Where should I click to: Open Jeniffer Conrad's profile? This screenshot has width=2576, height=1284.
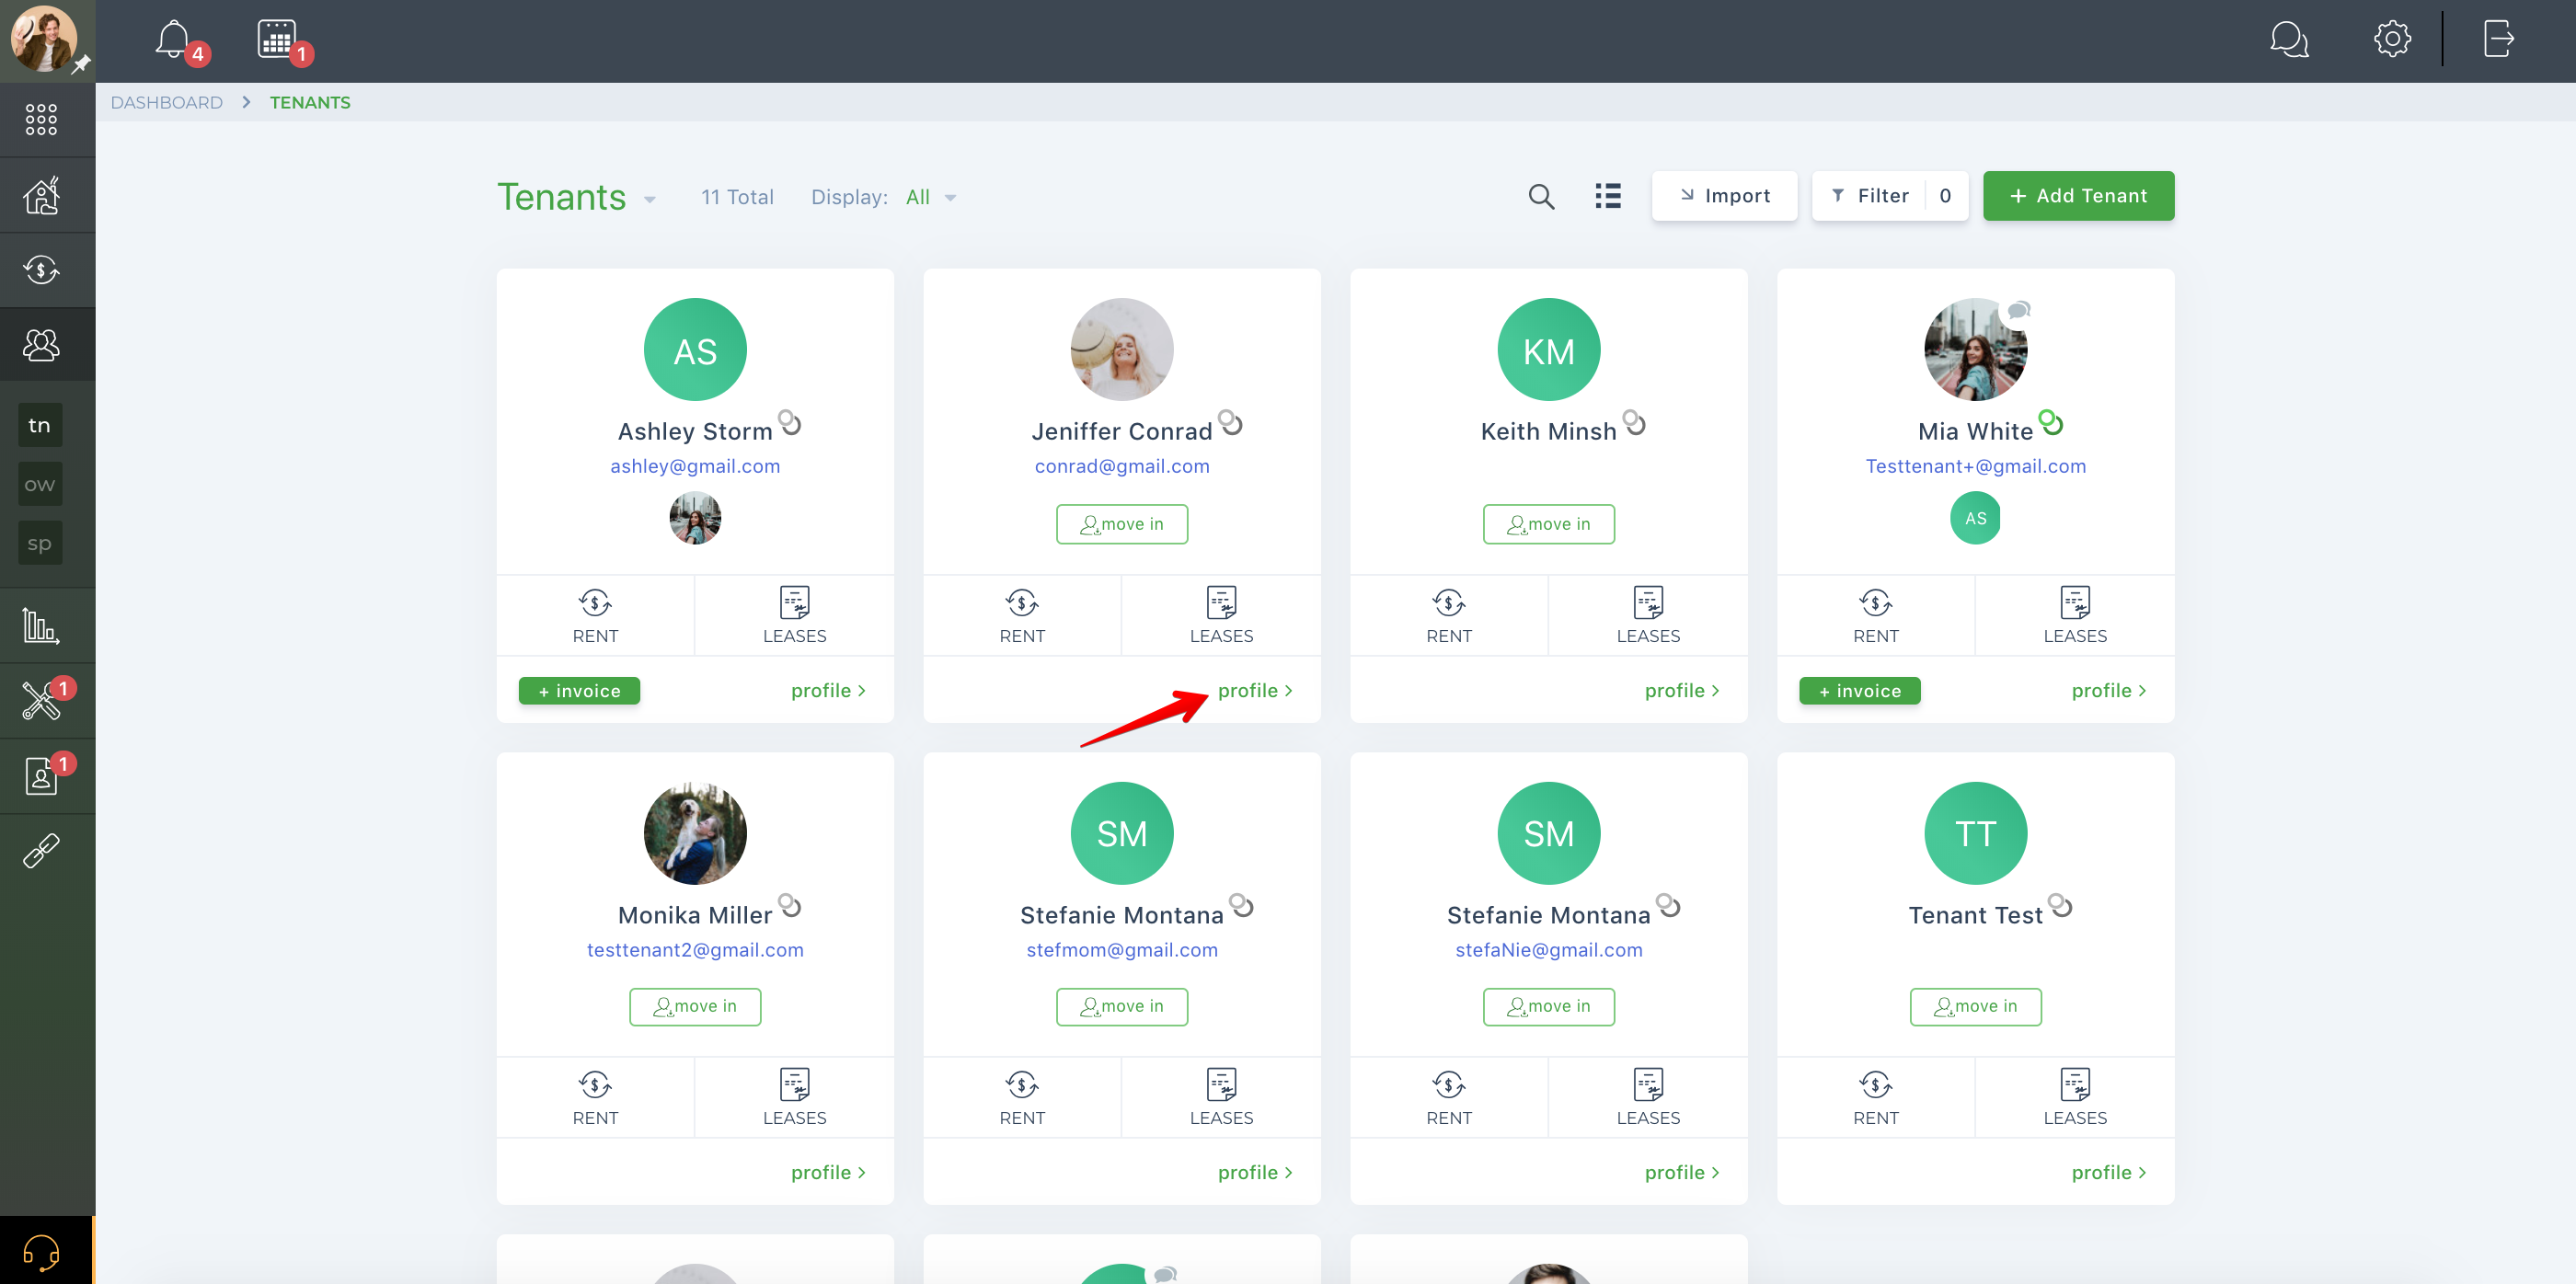pos(1255,690)
